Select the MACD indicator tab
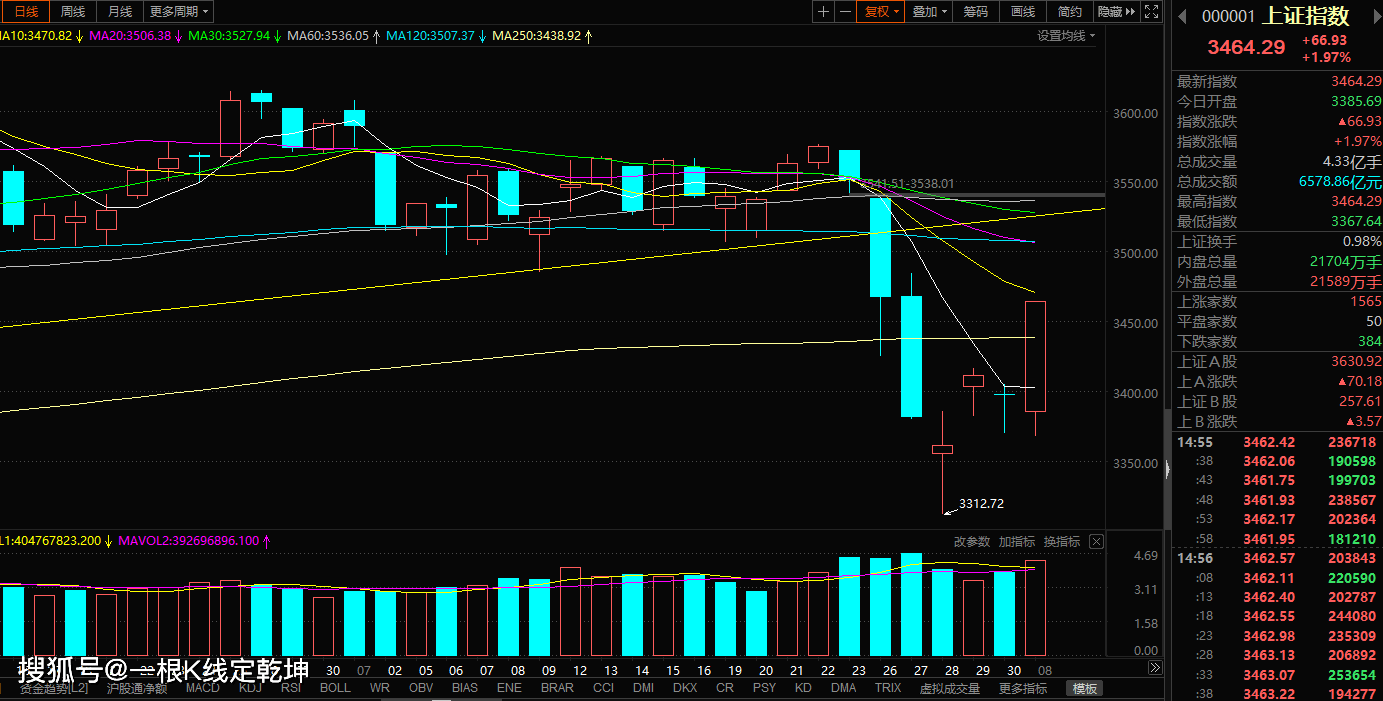This screenshot has width=1383, height=701. click(202, 688)
